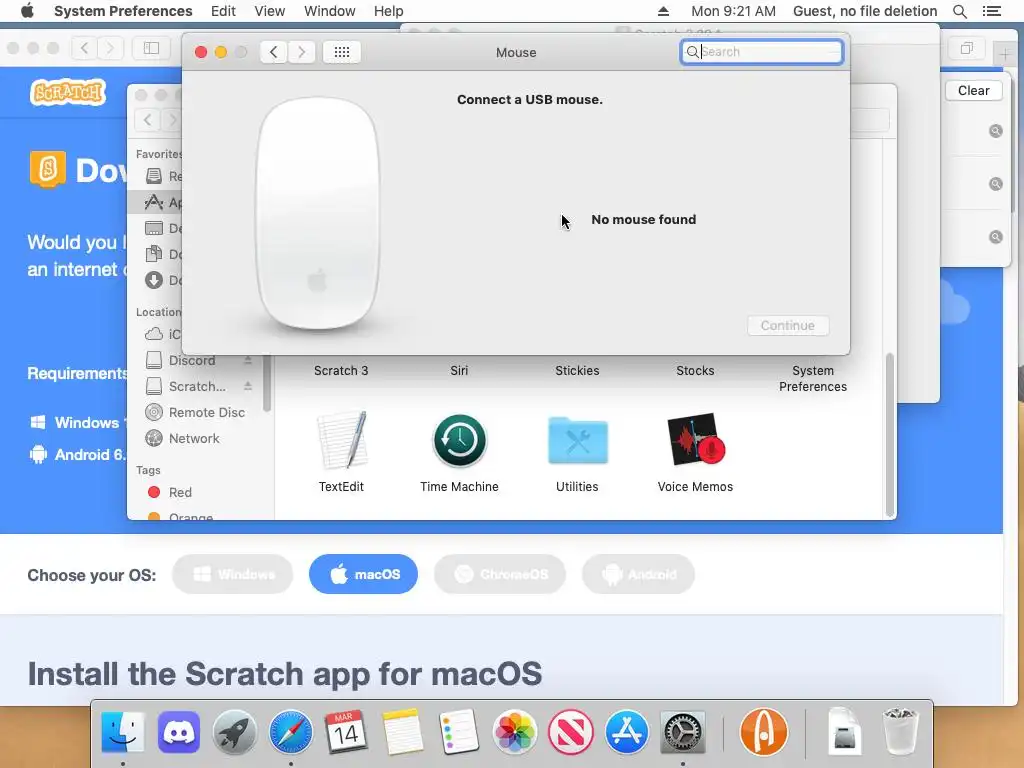Viewport: 1024px width, 768px height.
Task: Eject the Scratch volume in sidebar
Action: point(248,386)
